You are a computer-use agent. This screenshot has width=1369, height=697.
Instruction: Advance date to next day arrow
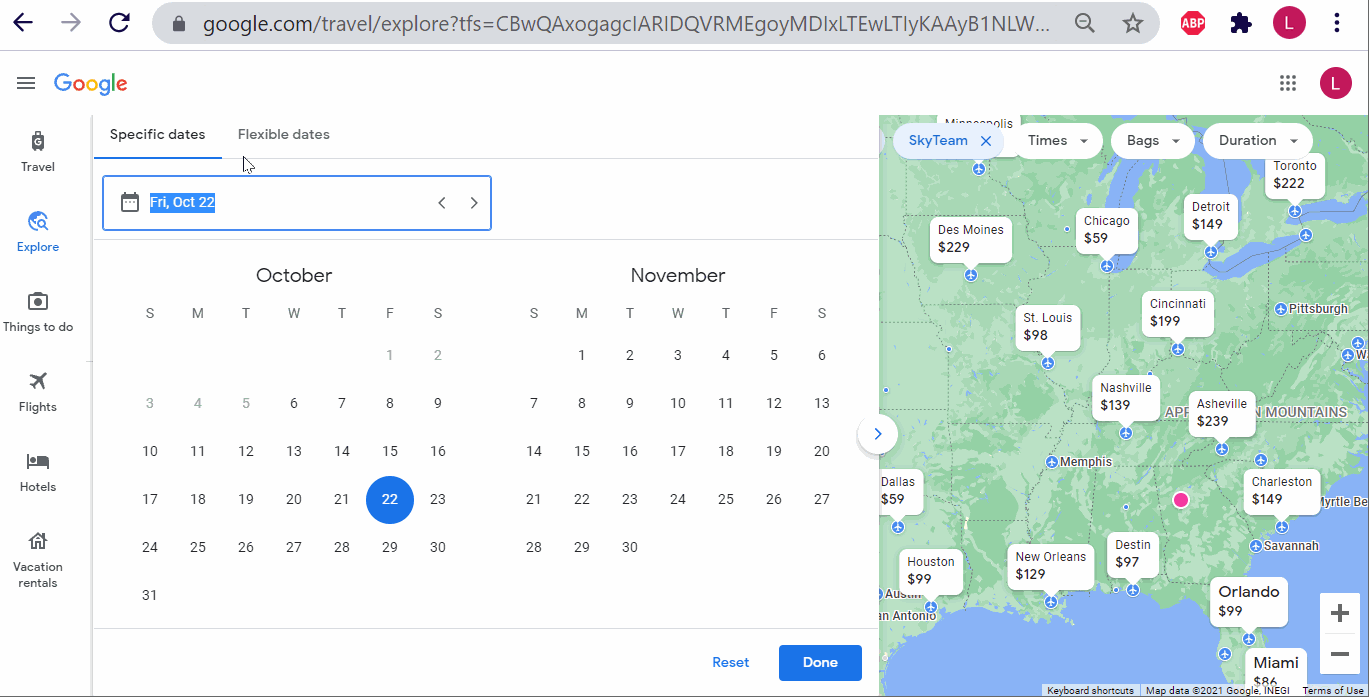point(474,203)
